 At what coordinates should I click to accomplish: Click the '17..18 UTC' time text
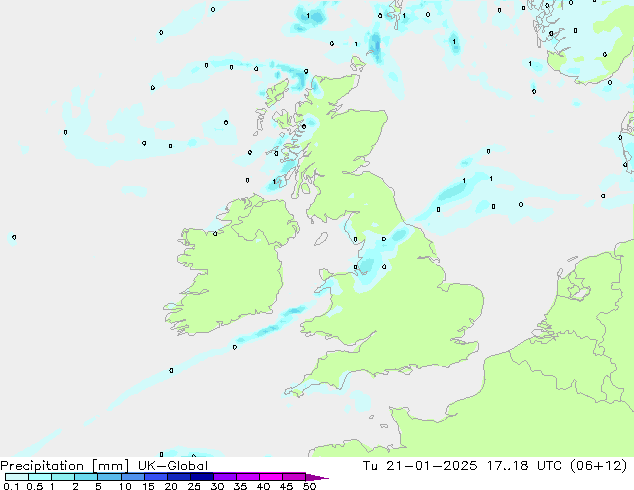click(x=524, y=466)
